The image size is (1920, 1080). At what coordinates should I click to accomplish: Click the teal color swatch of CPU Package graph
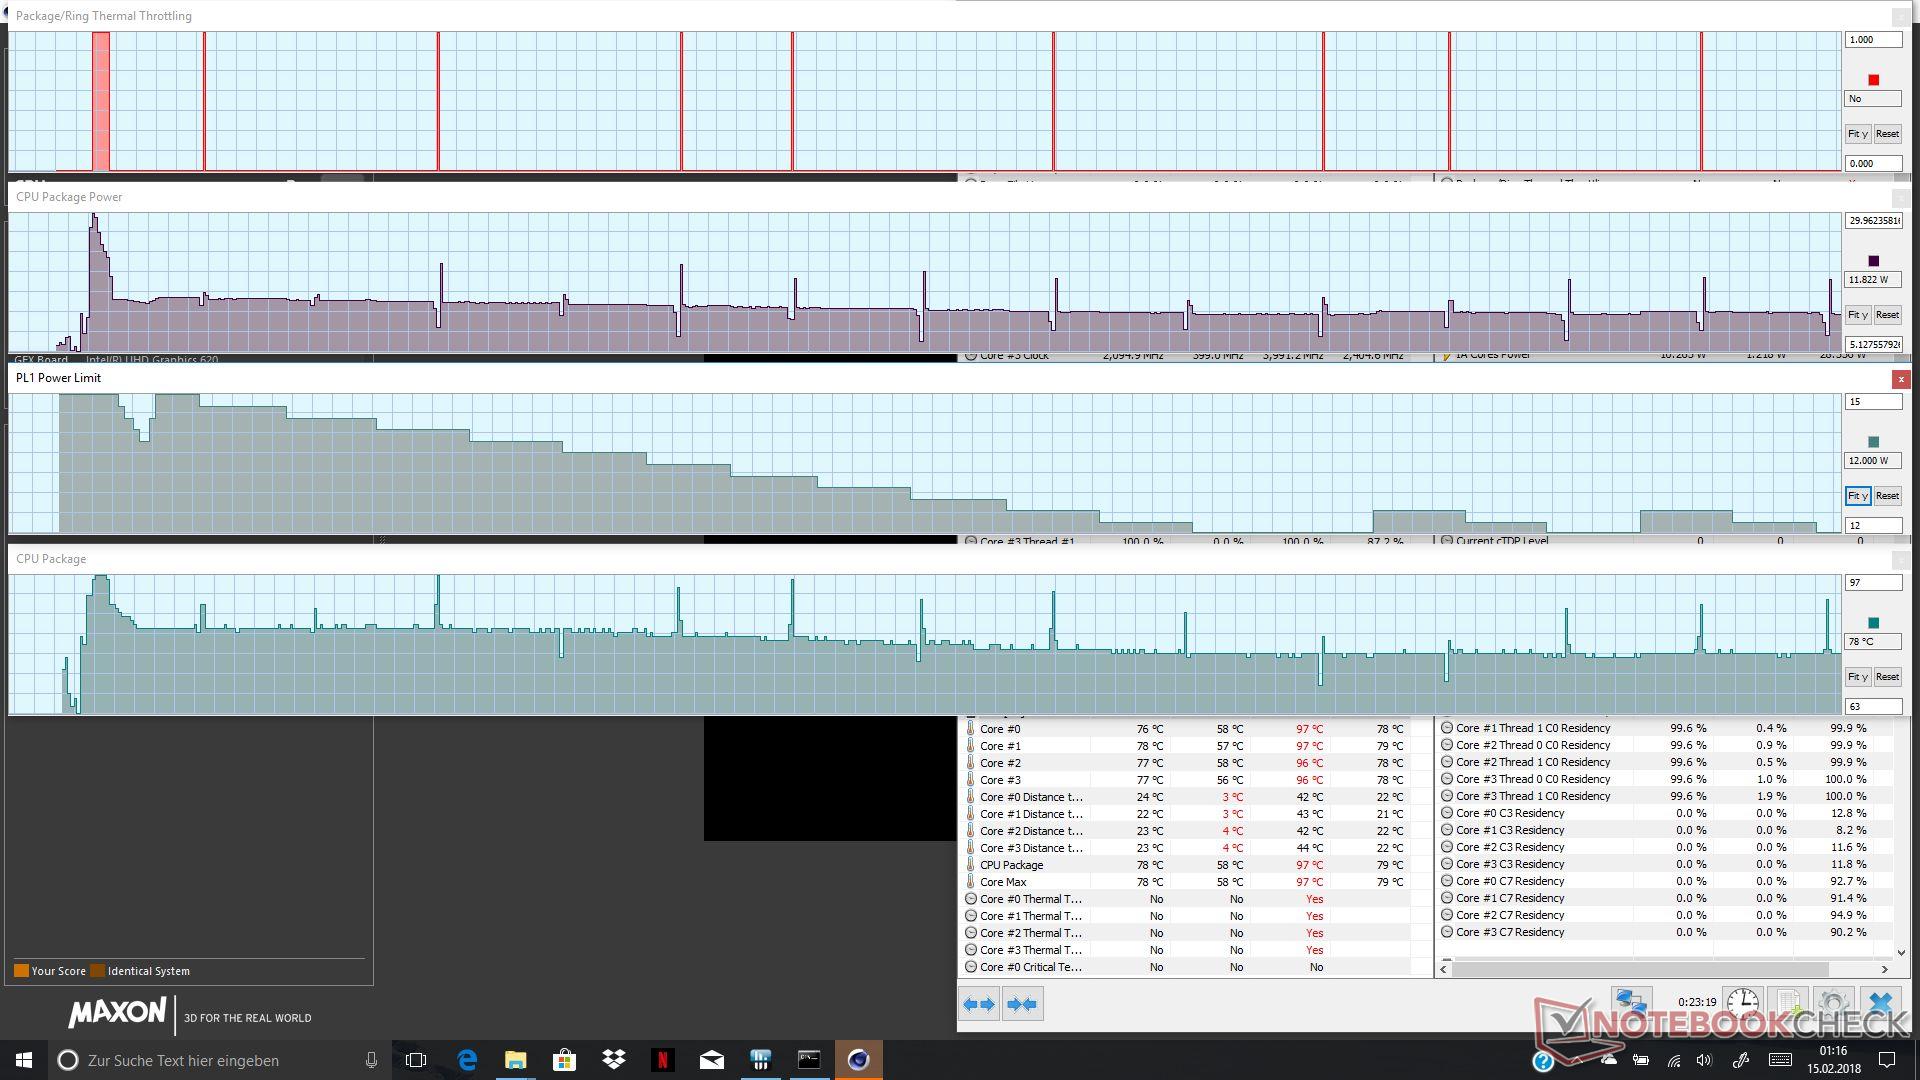click(x=1873, y=623)
